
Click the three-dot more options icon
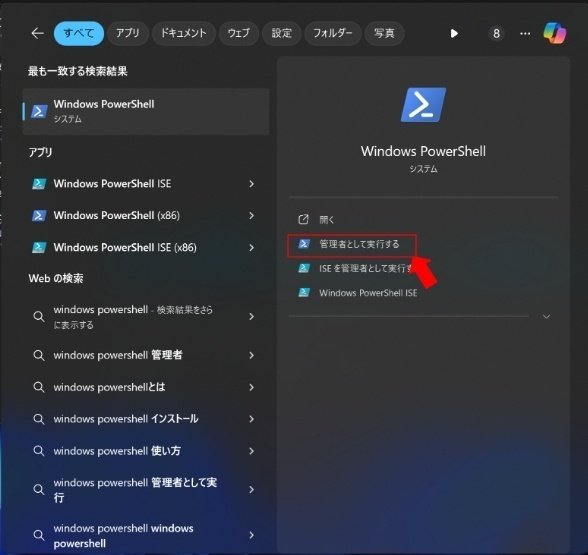(x=525, y=34)
